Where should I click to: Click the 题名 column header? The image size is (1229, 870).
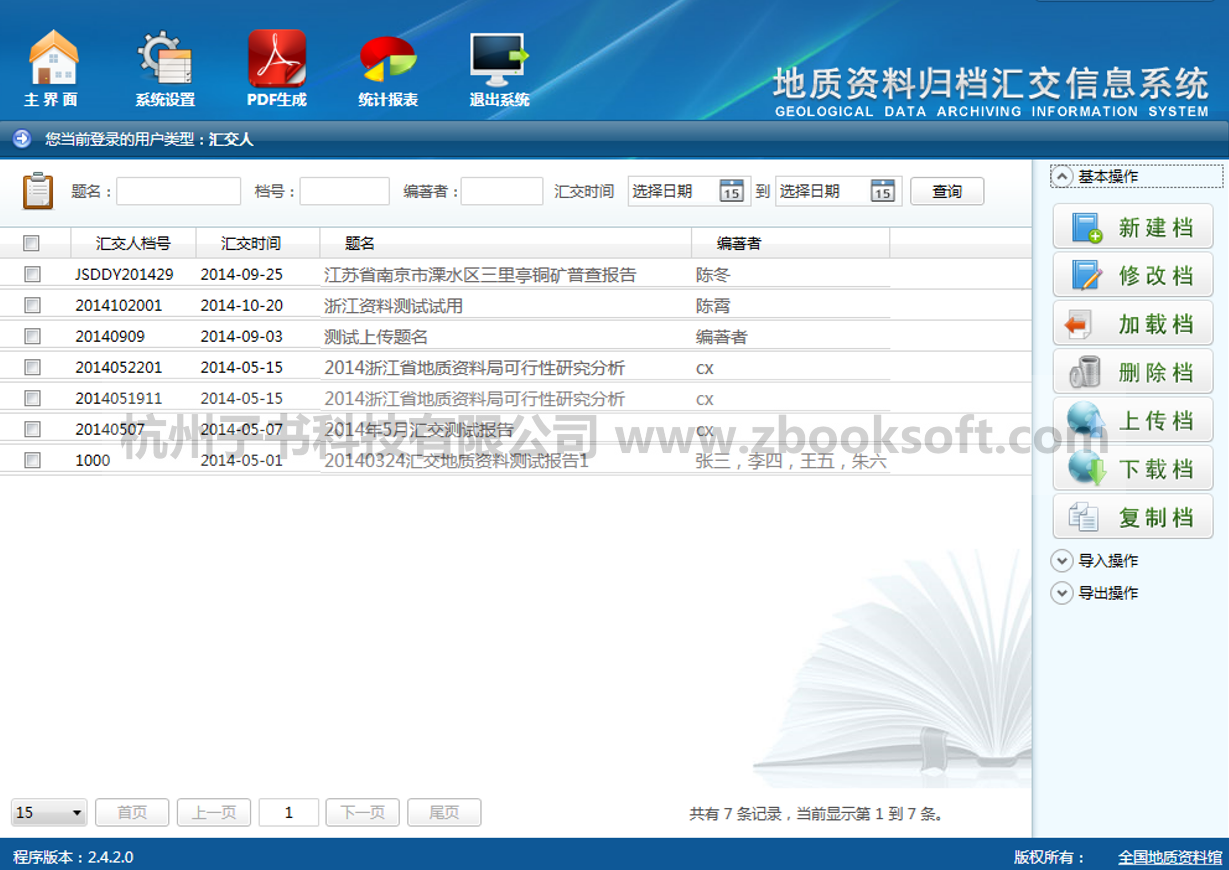pos(506,243)
